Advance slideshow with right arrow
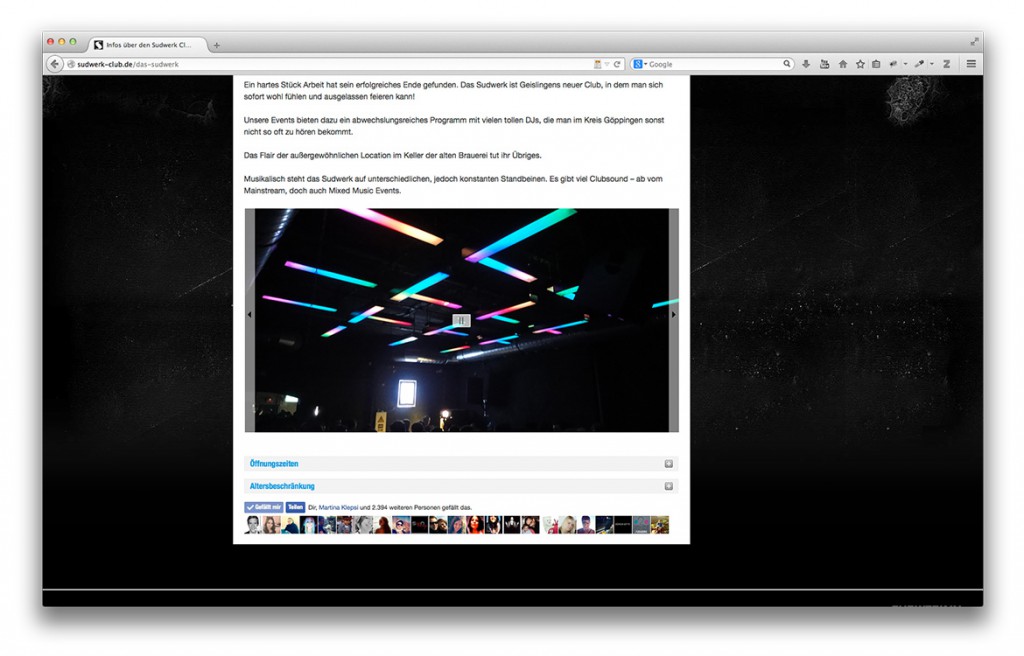This screenshot has height=656, width=1024. pyautogui.click(x=673, y=315)
